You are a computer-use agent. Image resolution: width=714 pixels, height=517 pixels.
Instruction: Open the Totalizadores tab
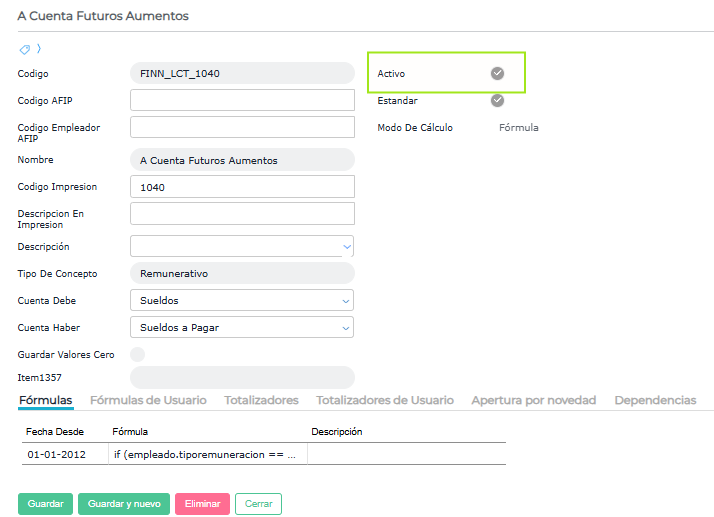pyautogui.click(x=261, y=400)
